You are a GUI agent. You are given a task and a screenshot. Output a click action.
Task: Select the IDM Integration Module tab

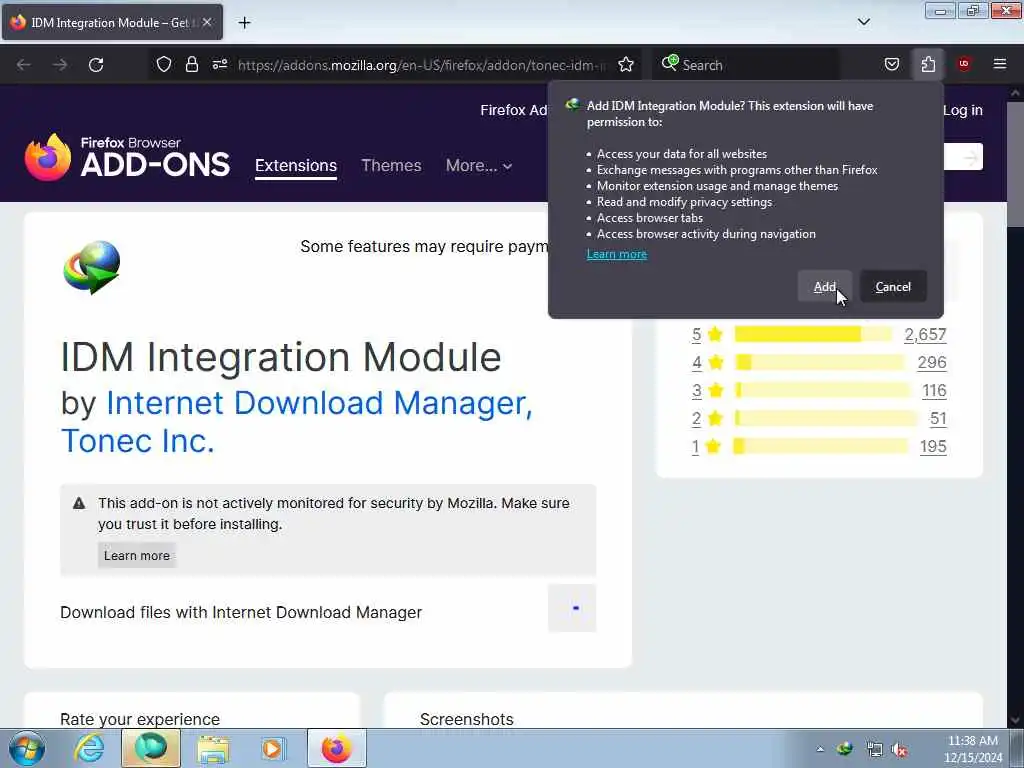coord(112,22)
